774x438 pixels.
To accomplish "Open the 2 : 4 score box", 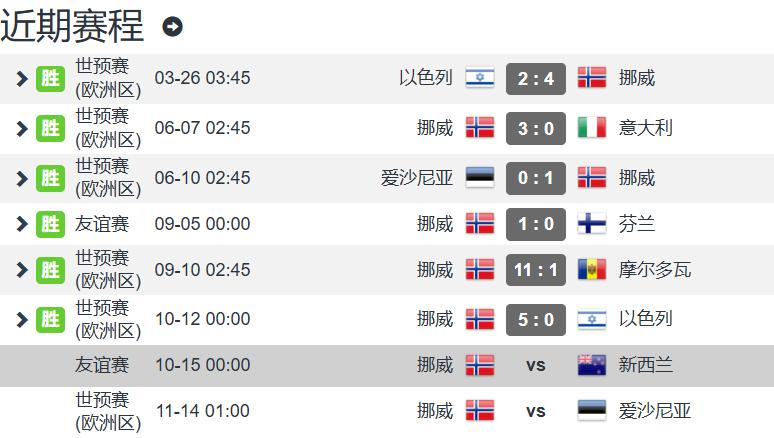I will (x=536, y=78).
